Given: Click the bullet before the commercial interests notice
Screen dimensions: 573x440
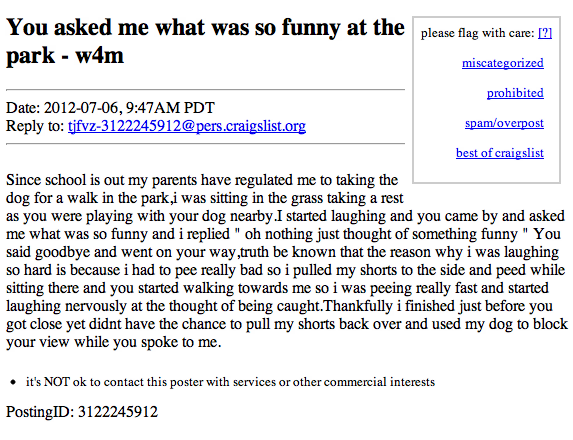Looking at the screenshot, I should tap(14, 383).
